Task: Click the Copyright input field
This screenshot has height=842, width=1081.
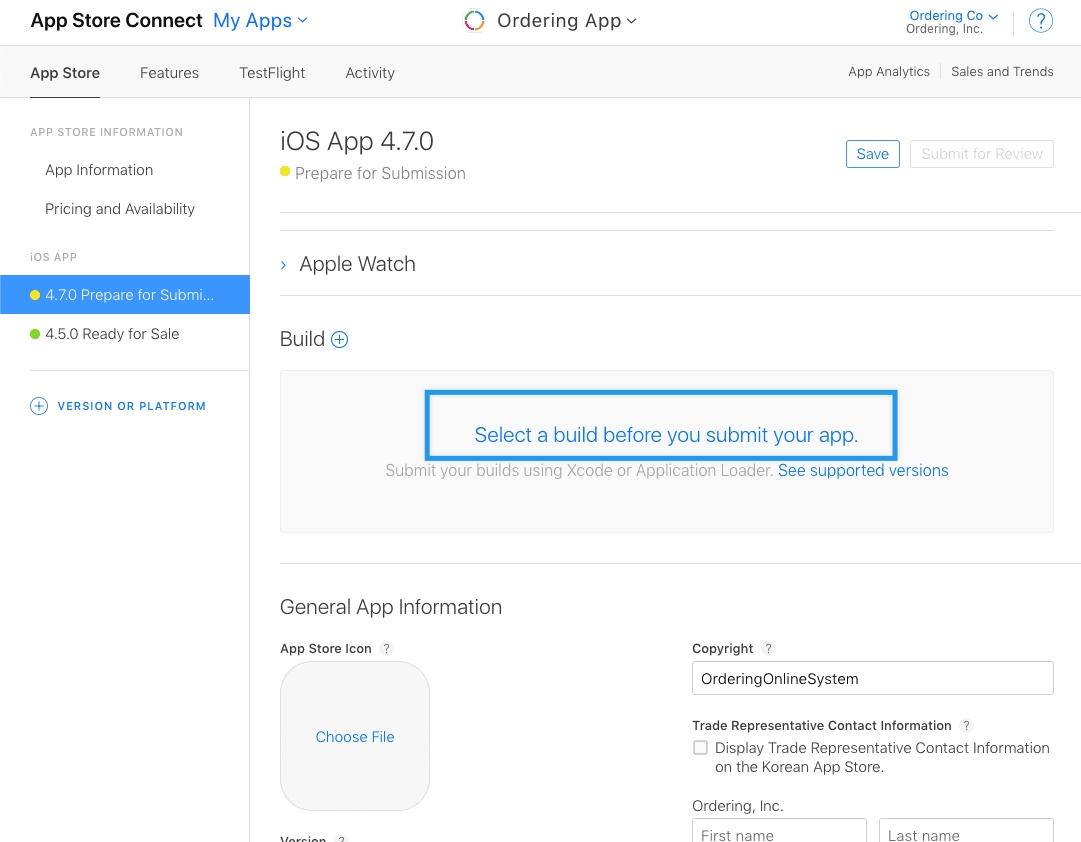Action: tap(872, 678)
